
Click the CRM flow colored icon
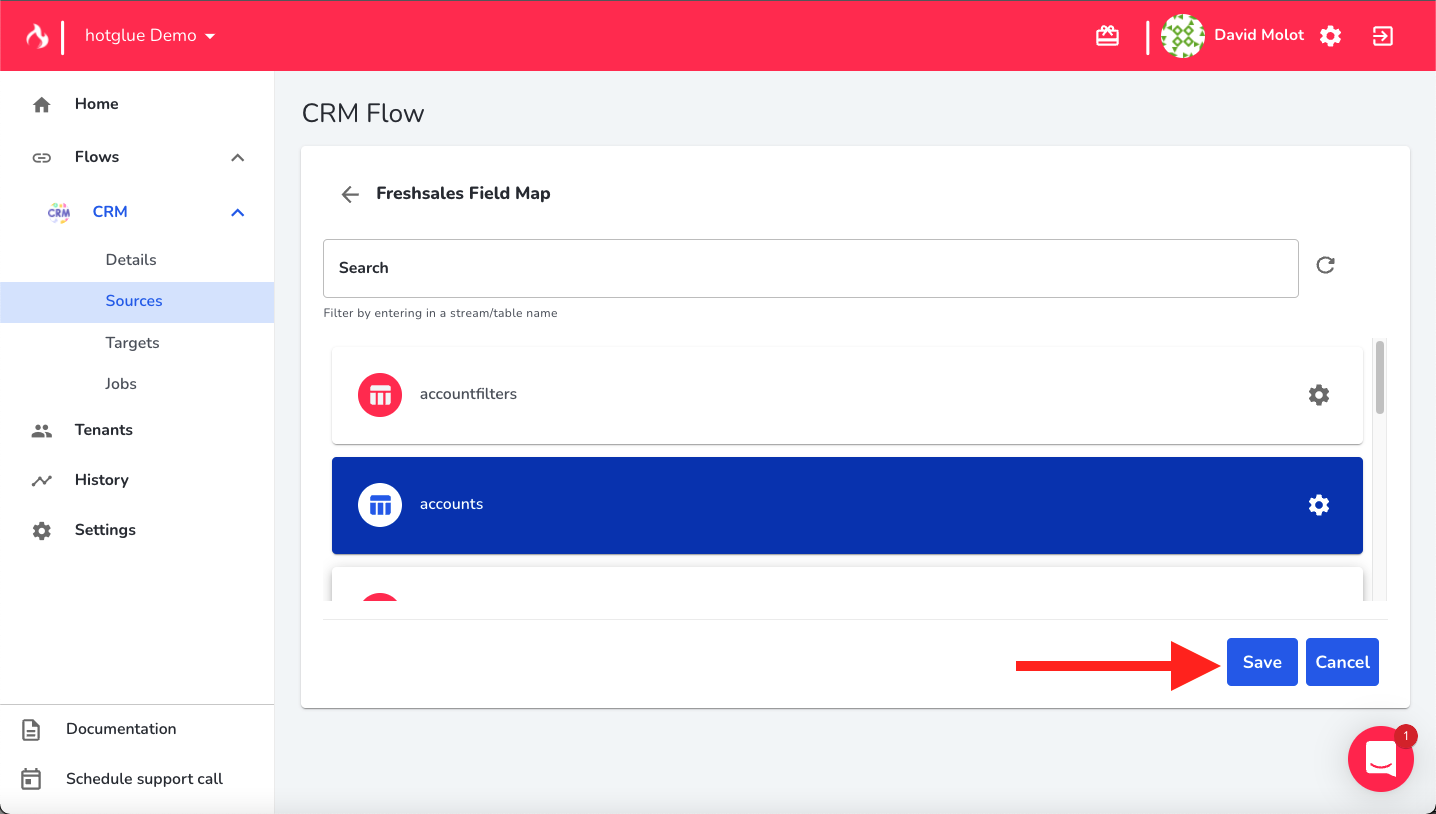point(59,212)
